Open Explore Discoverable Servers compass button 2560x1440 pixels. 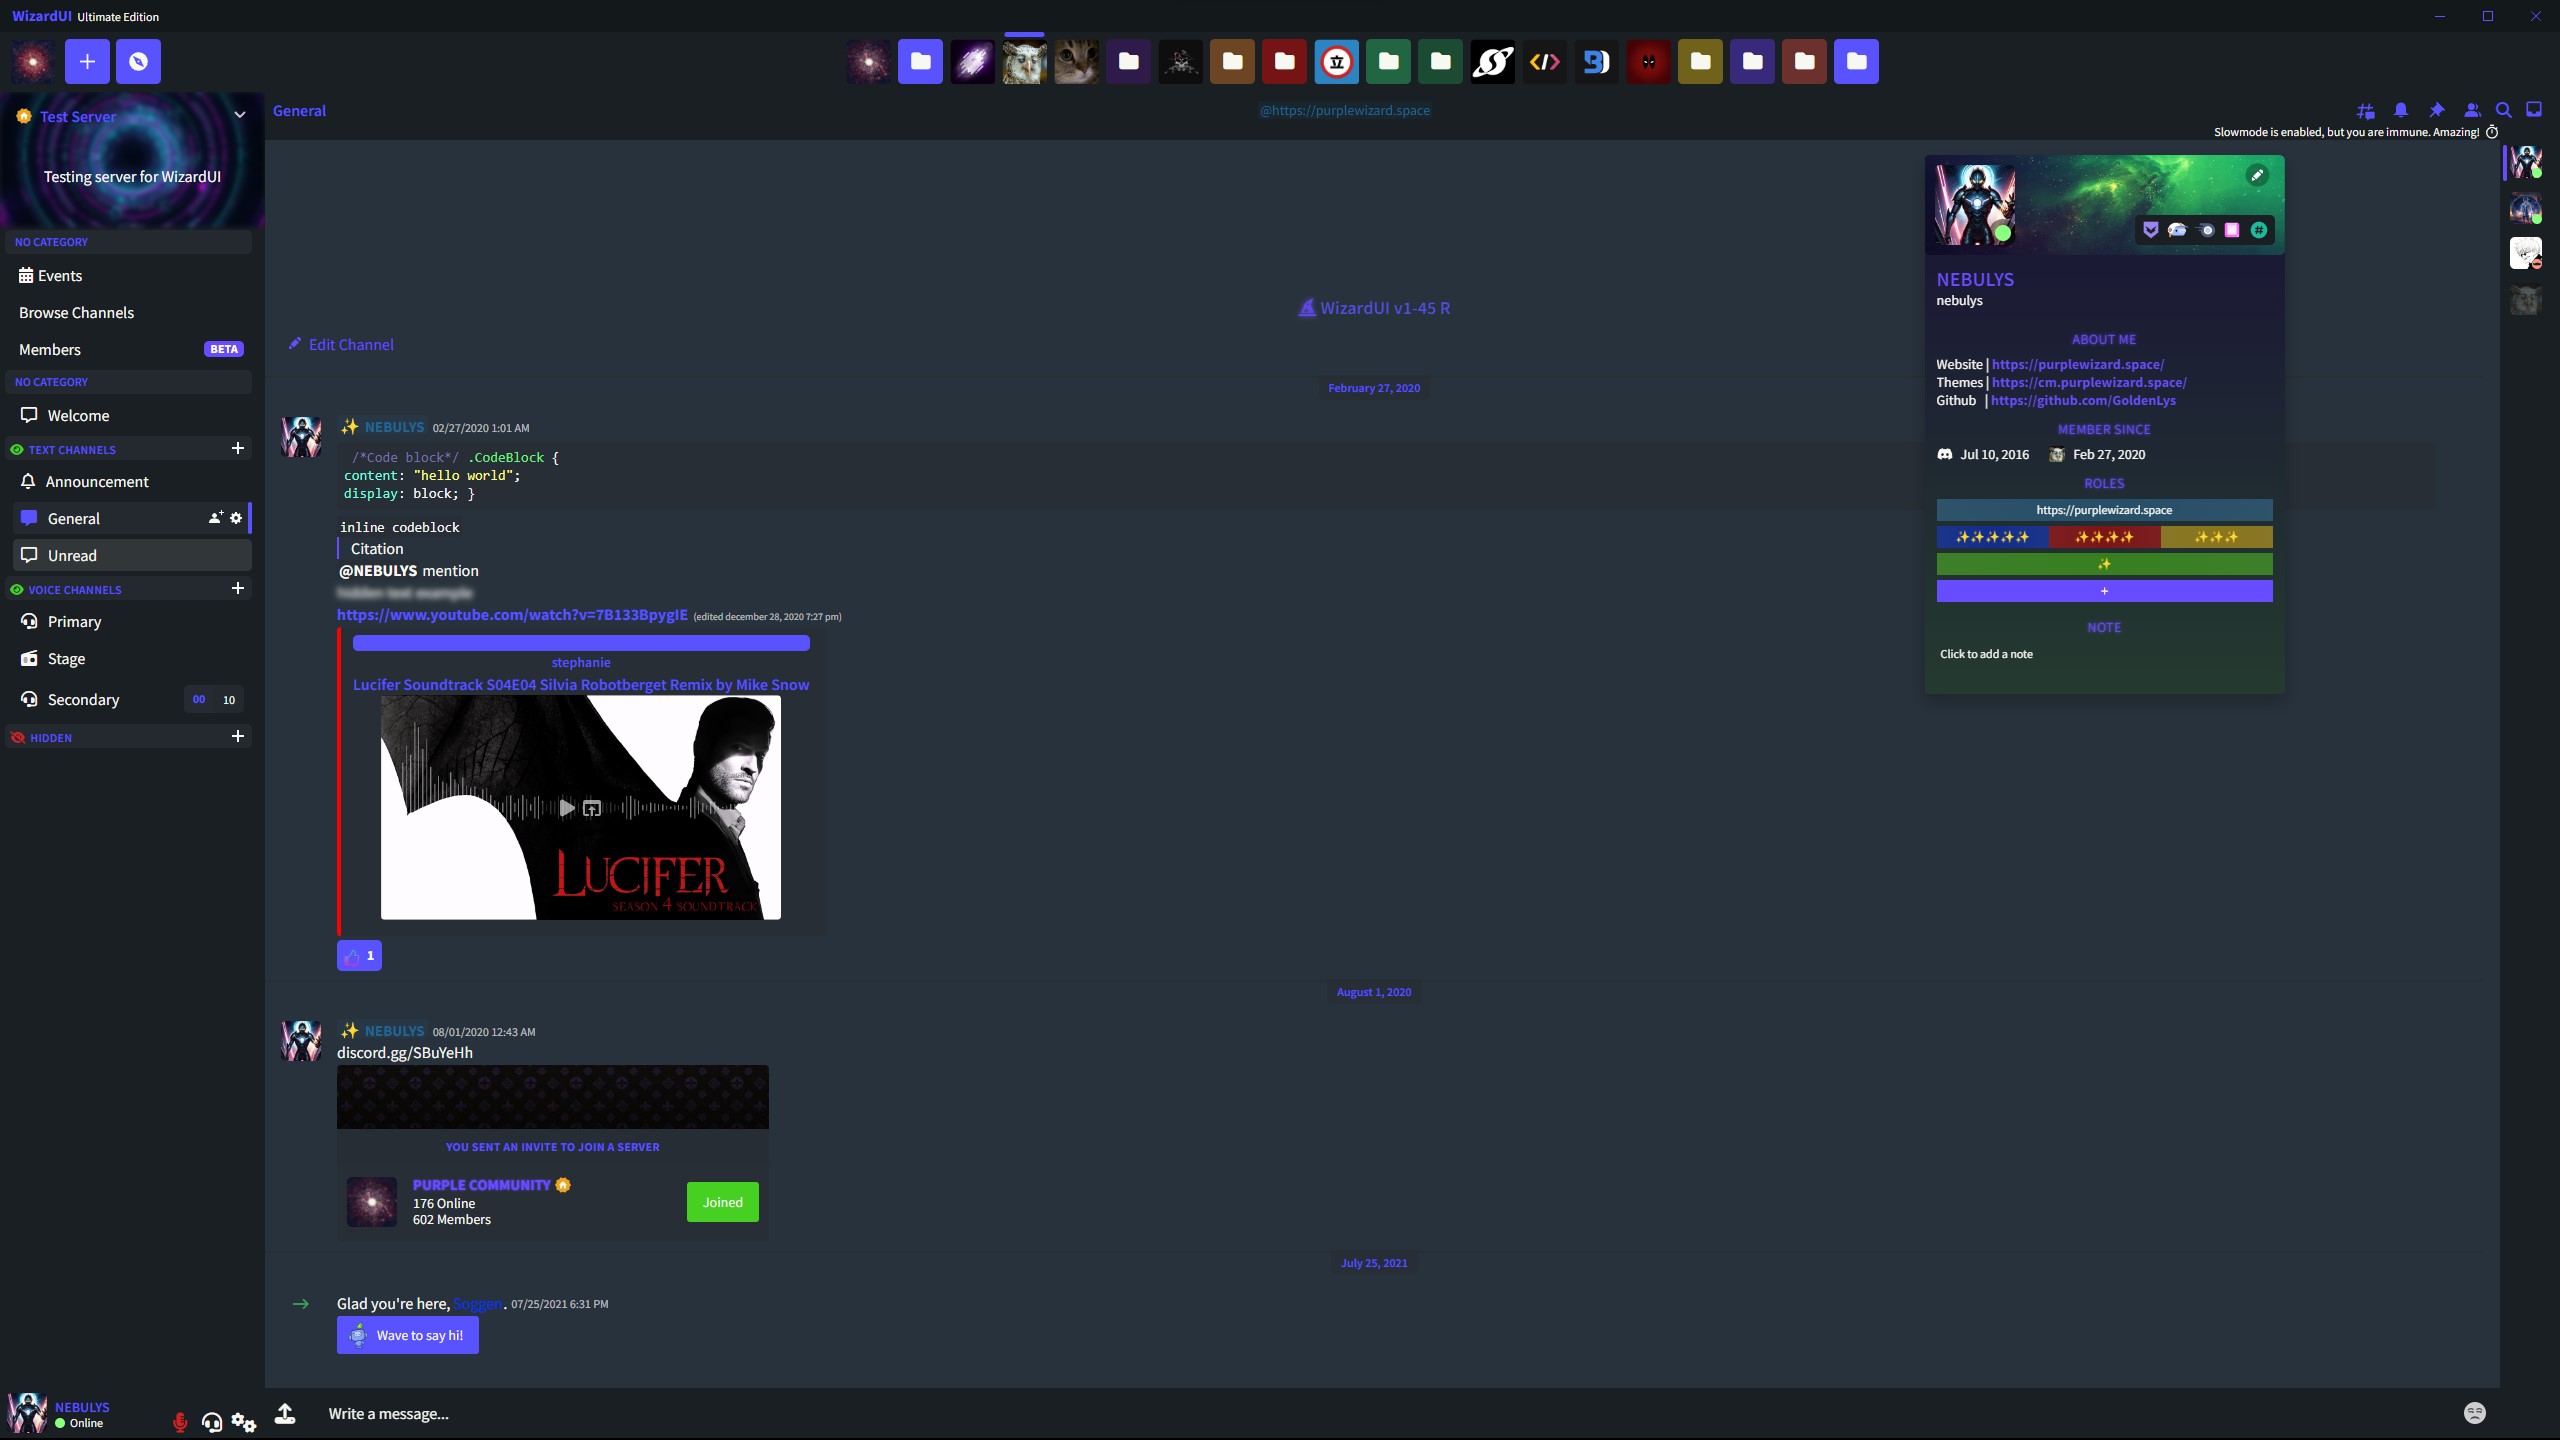point(138,62)
